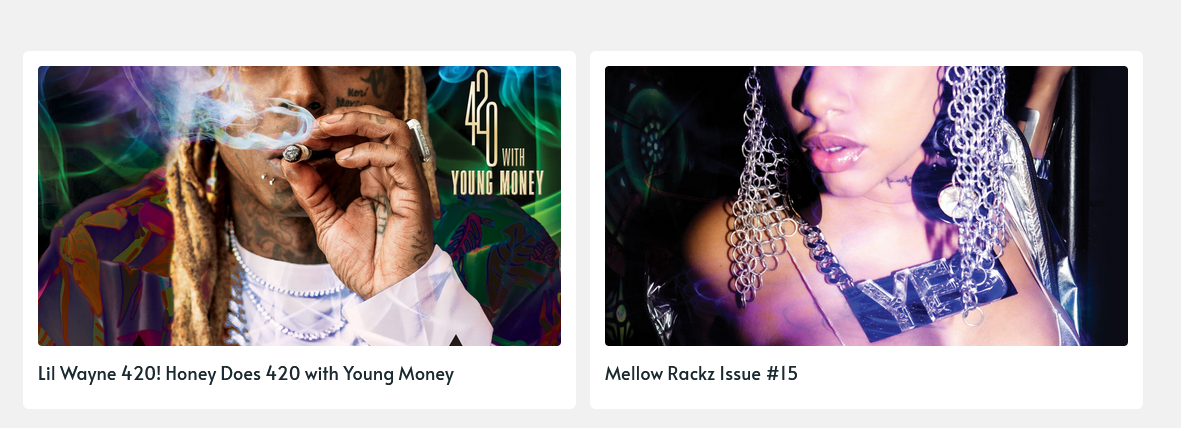Click the 'Lil Wayne 420! Honey Does 420 with Young Money' title
The height and width of the screenshot is (428, 1181).
point(246,374)
